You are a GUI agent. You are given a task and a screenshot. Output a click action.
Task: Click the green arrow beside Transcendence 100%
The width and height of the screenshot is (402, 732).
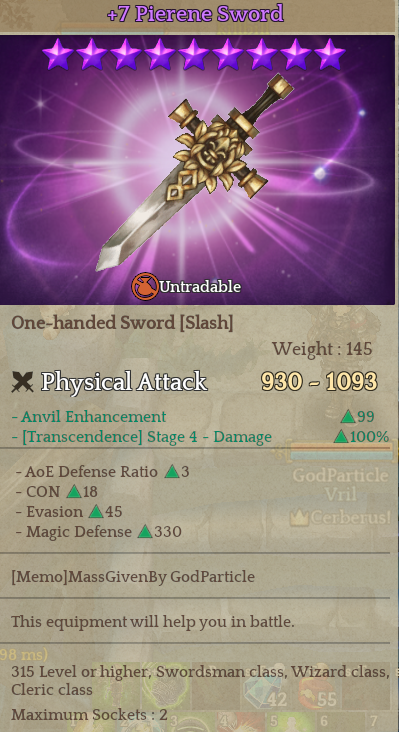tap(341, 436)
